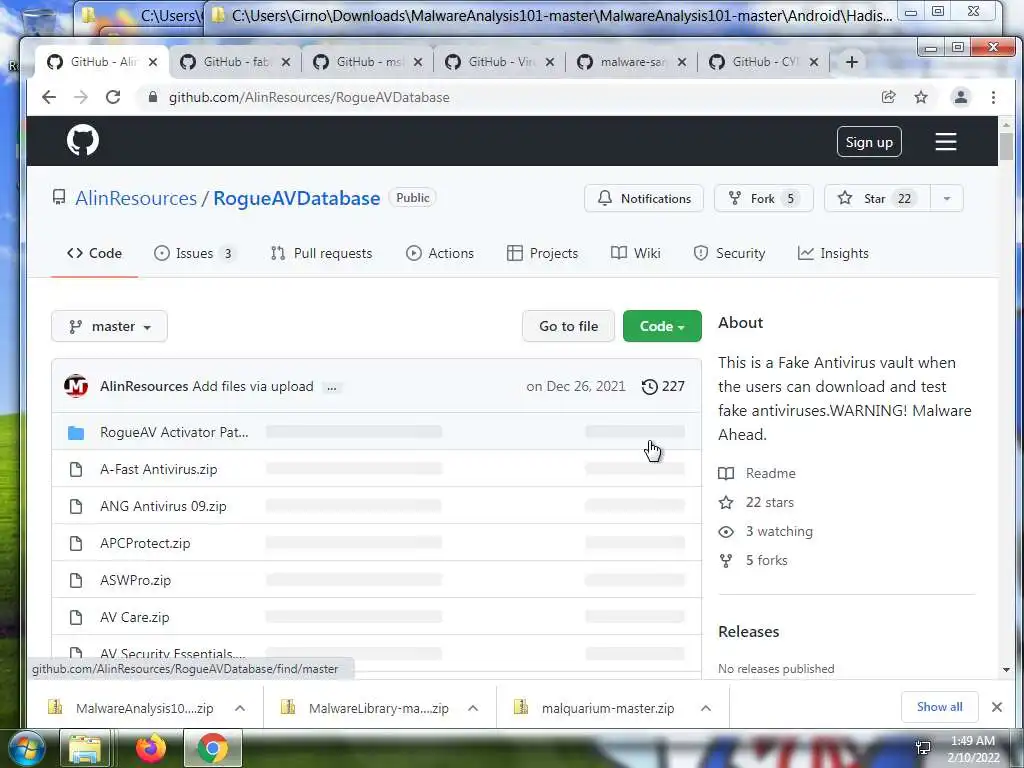The image size is (1024, 768).
Task: Click the address bar URL field
Action: [x=509, y=97]
